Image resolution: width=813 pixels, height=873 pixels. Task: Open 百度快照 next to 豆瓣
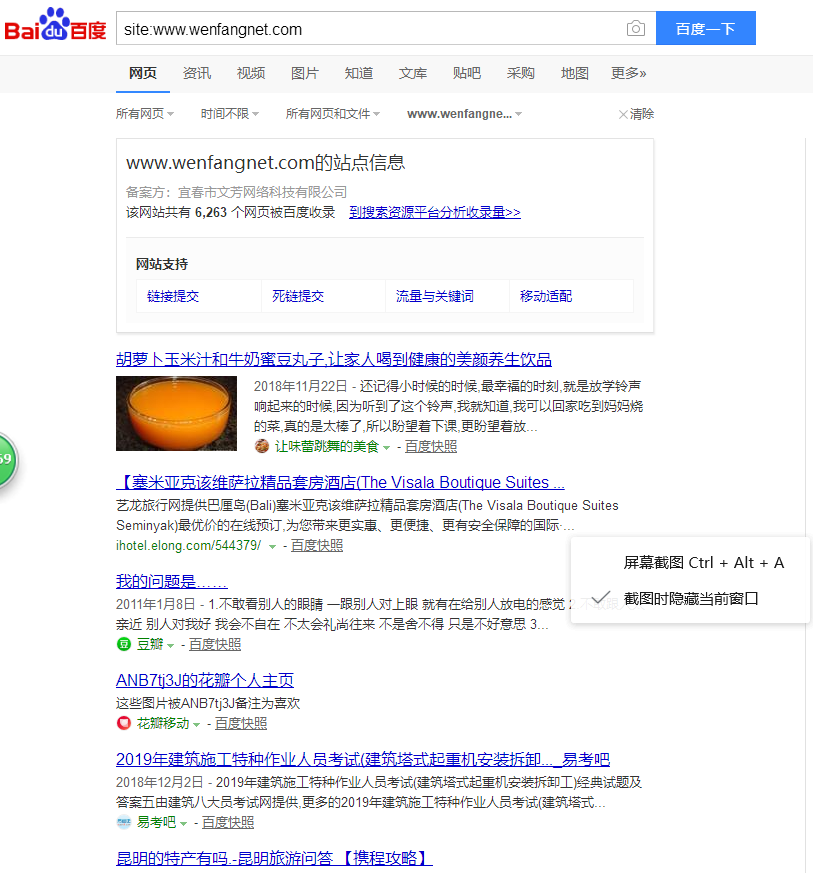tap(215, 644)
